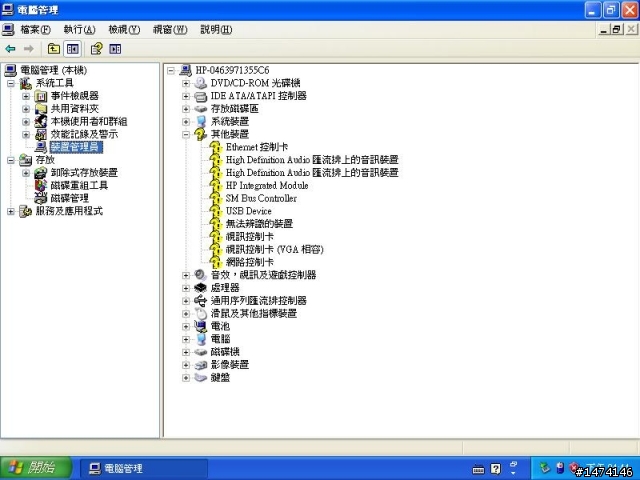Open the 執行(A) menu
Viewport: 640px width, 480px height.
click(x=79, y=30)
